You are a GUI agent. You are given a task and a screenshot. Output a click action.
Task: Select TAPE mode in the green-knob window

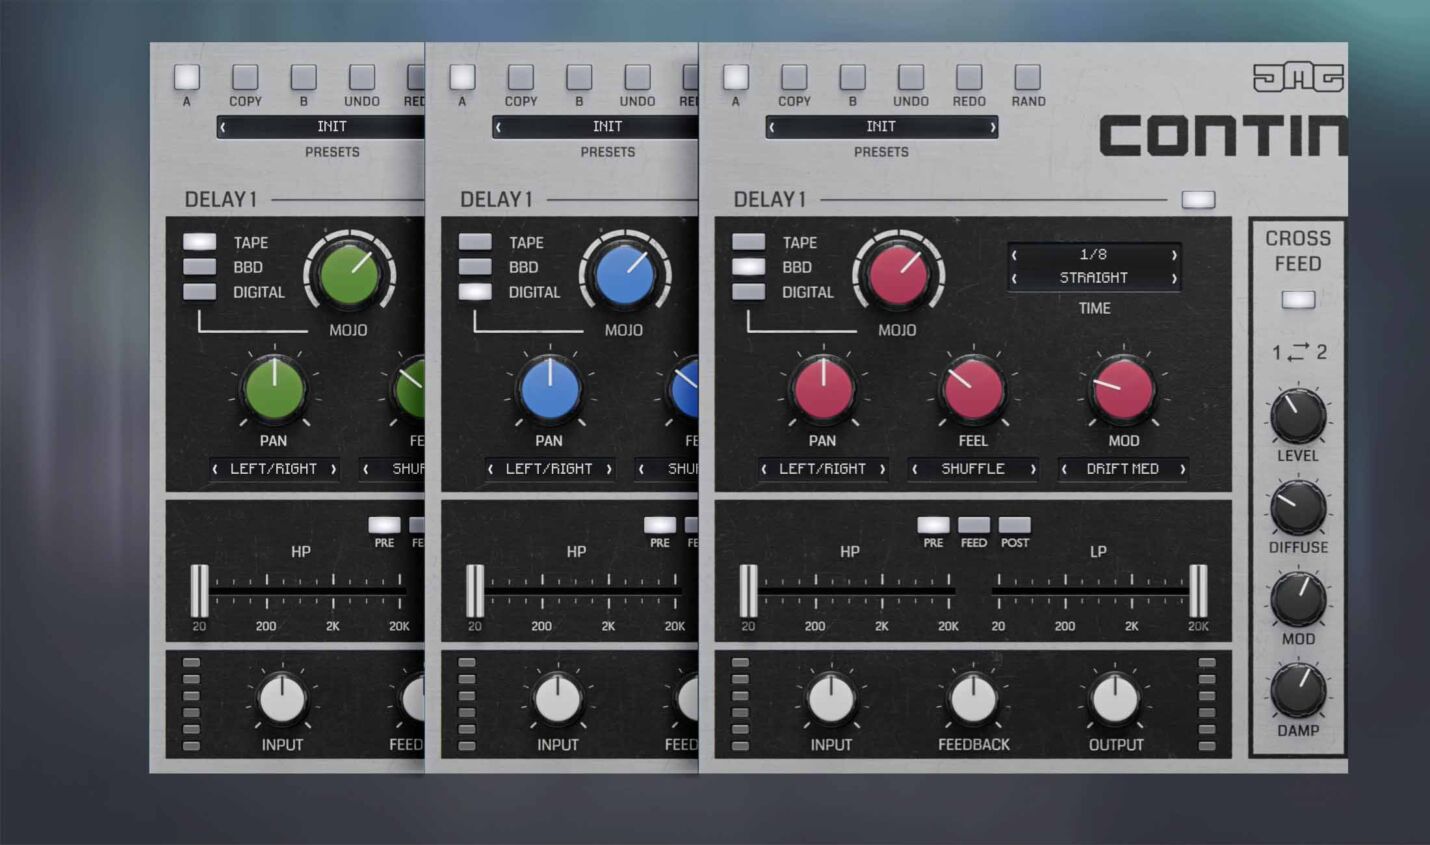tap(199, 242)
